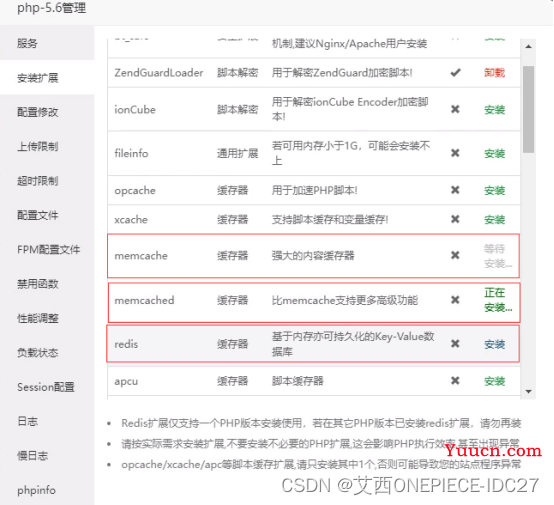Click the X status icon for apcu
Image resolution: width=554 pixels, height=505 pixels.
(455, 381)
